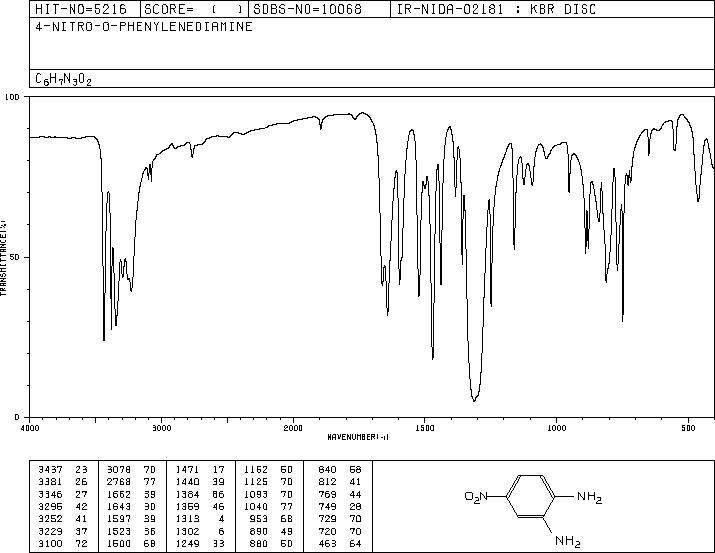Click peak table entry 1600

[x=119, y=543]
